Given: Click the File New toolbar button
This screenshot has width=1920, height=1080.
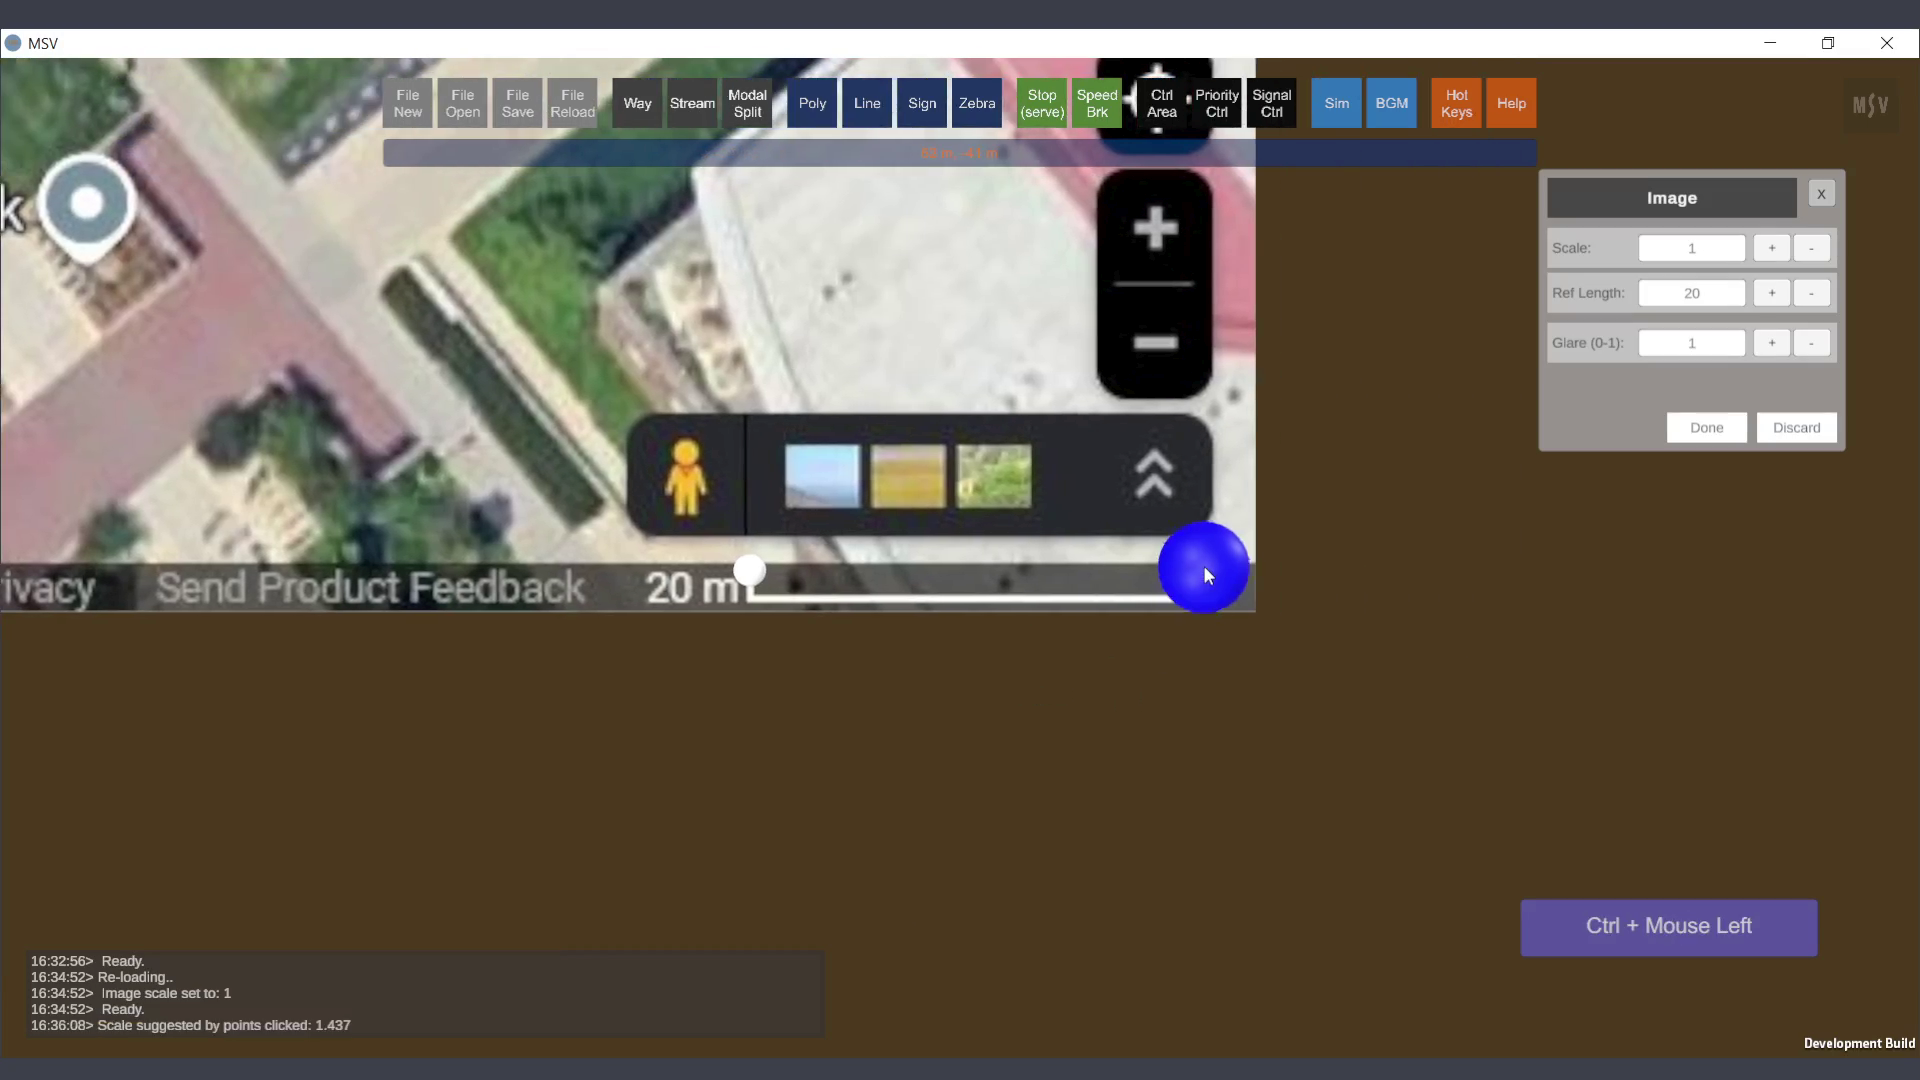Looking at the screenshot, I should pos(407,103).
